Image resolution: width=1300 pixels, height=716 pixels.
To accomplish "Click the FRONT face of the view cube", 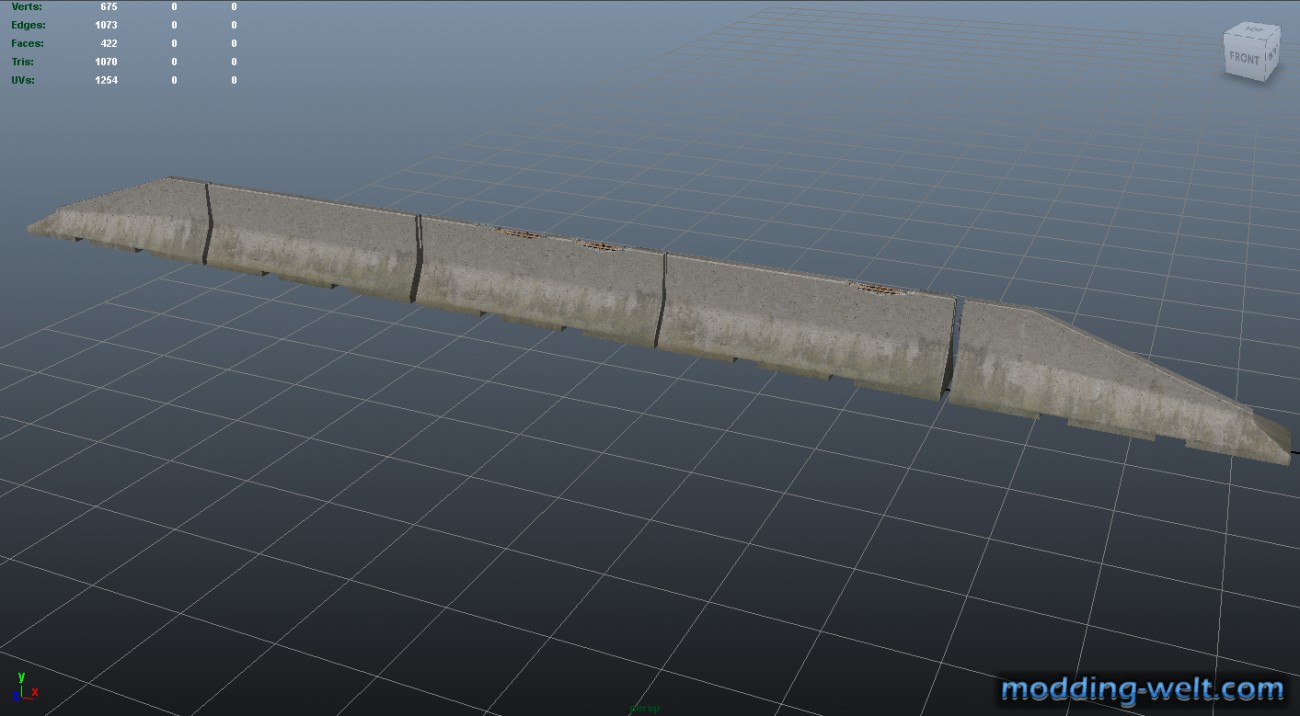I will pos(1245,59).
